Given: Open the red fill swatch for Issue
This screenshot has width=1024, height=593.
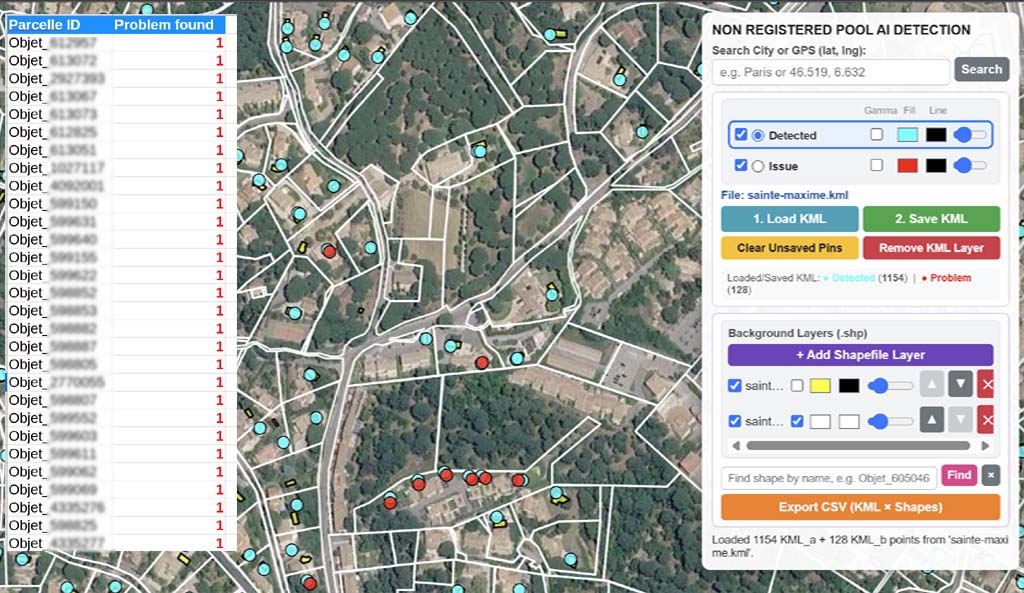Looking at the screenshot, I should click(907, 165).
